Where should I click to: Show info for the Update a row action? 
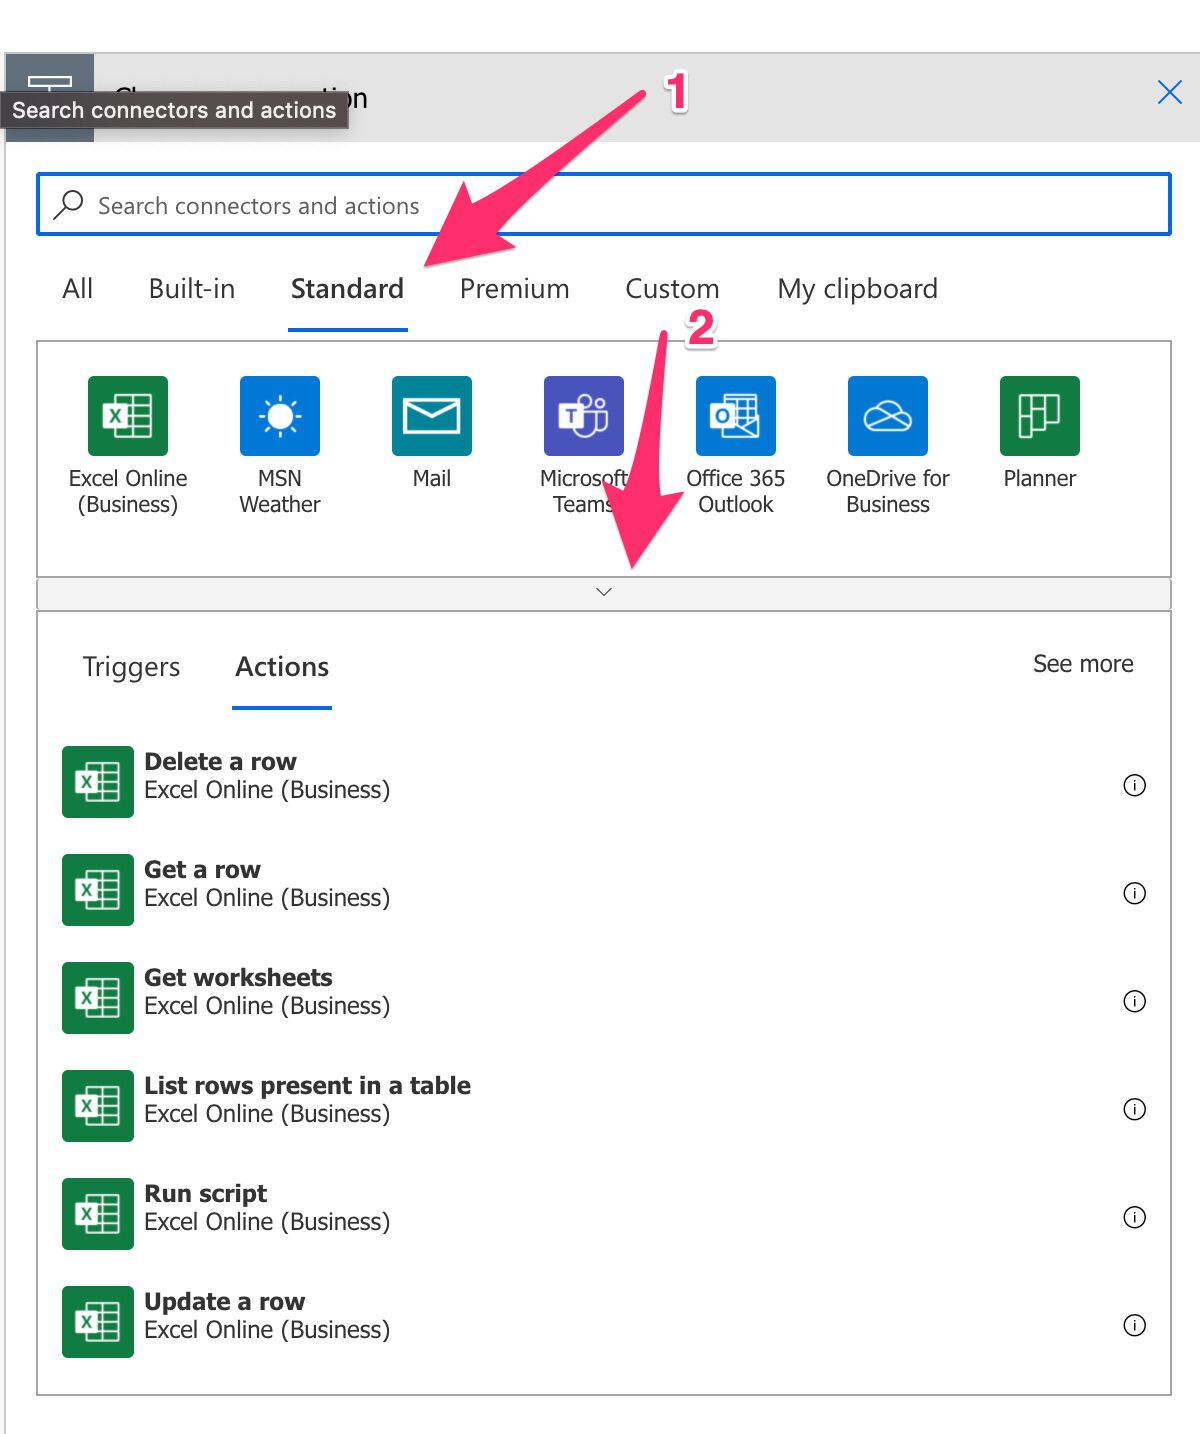click(1135, 1326)
